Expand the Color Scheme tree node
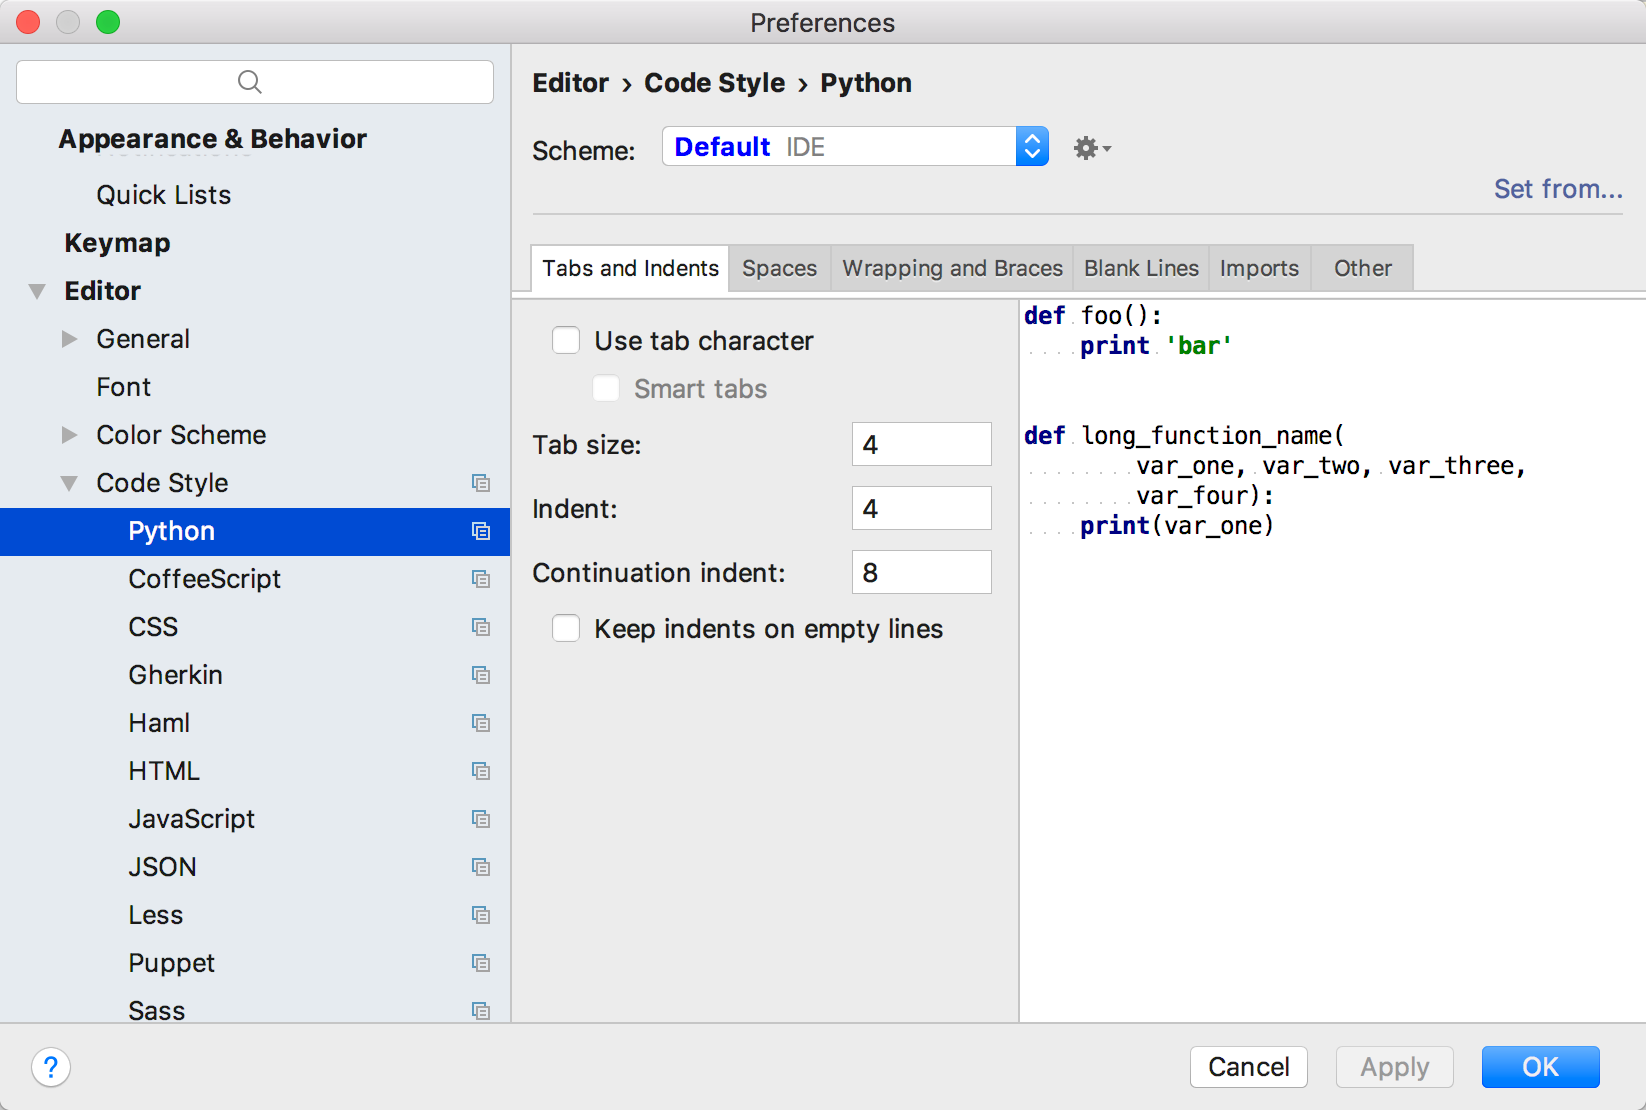This screenshot has width=1646, height=1110. pyautogui.click(x=69, y=435)
